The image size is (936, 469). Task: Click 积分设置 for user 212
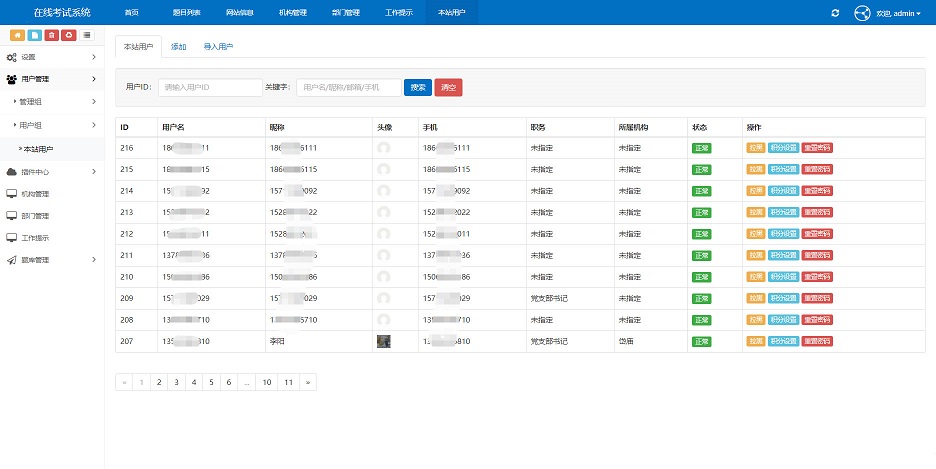(783, 234)
